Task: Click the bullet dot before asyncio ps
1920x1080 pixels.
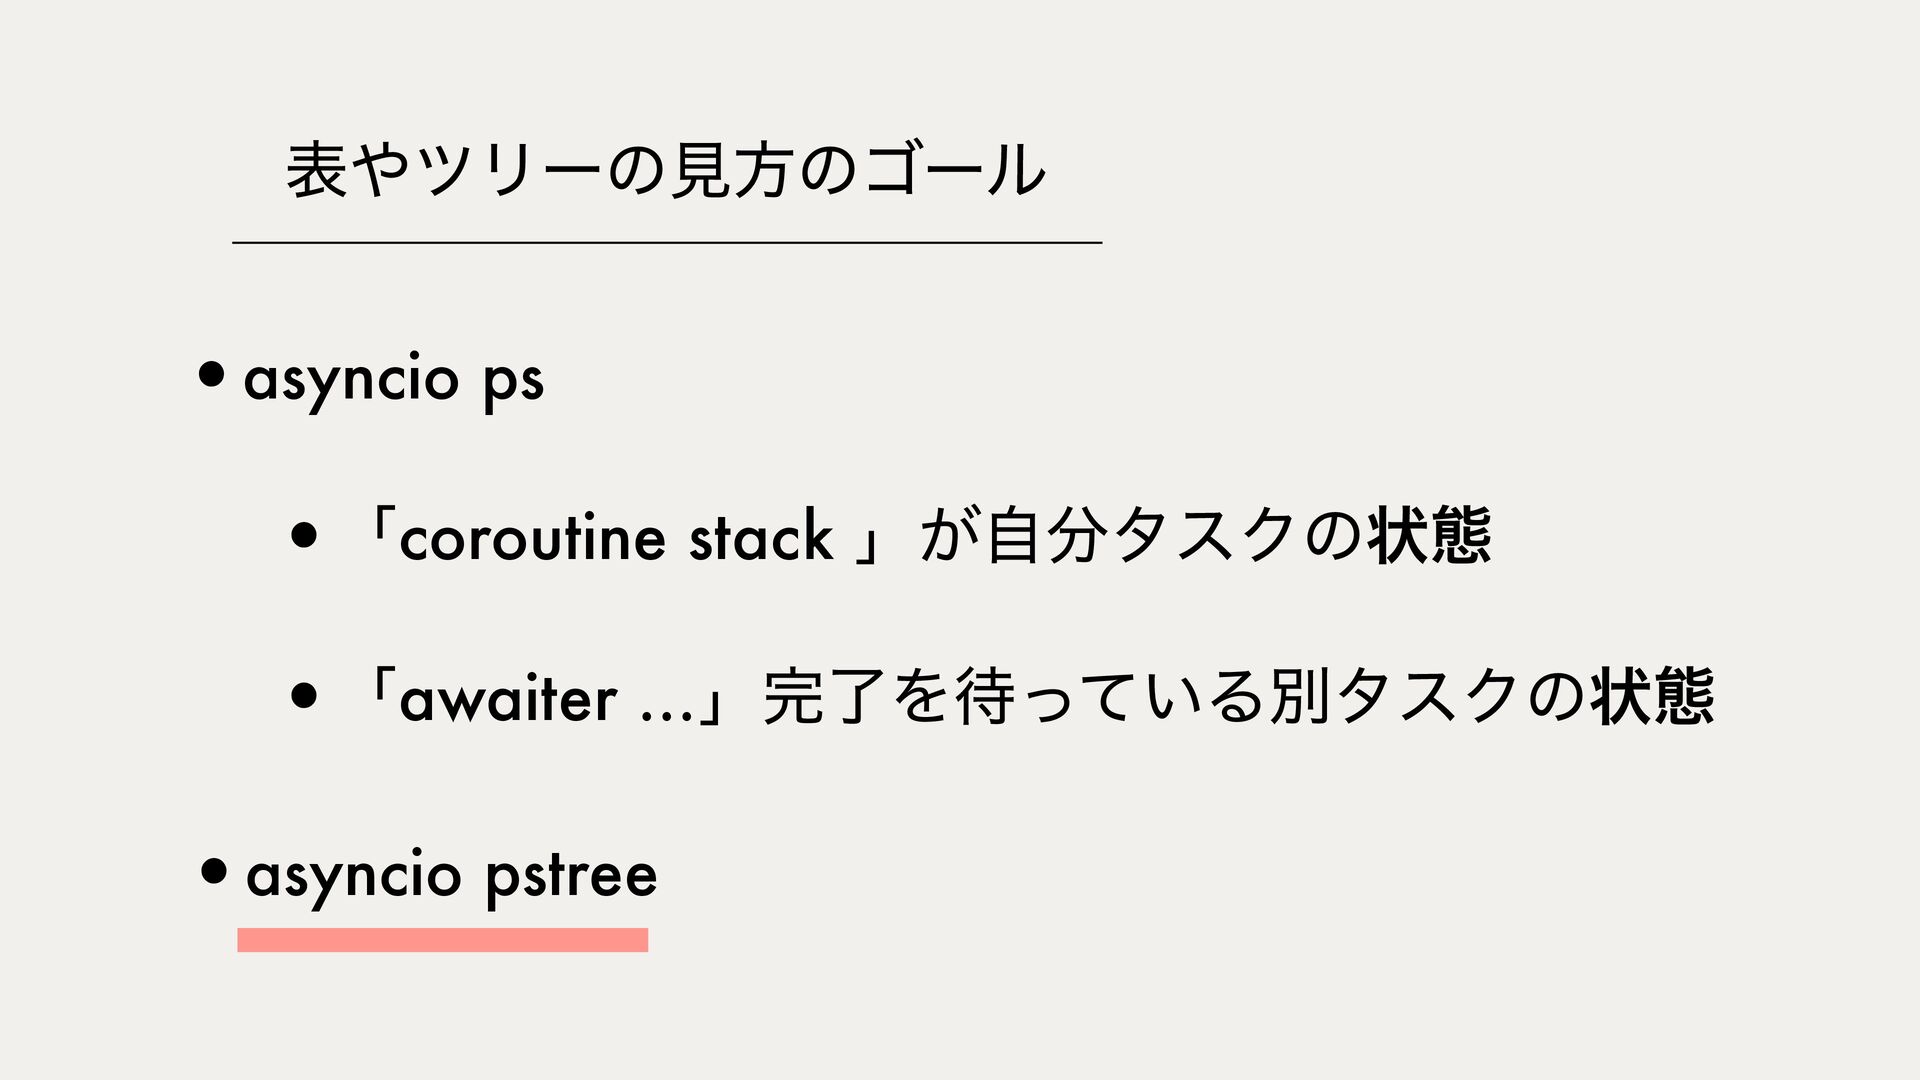Action: pos(211,374)
